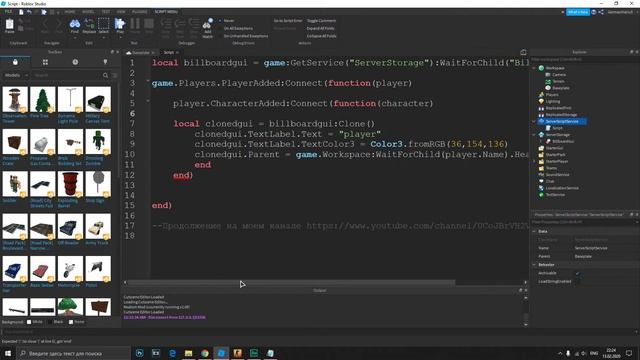Click the Play test button
This screenshot has height=360, width=640.
120,26
